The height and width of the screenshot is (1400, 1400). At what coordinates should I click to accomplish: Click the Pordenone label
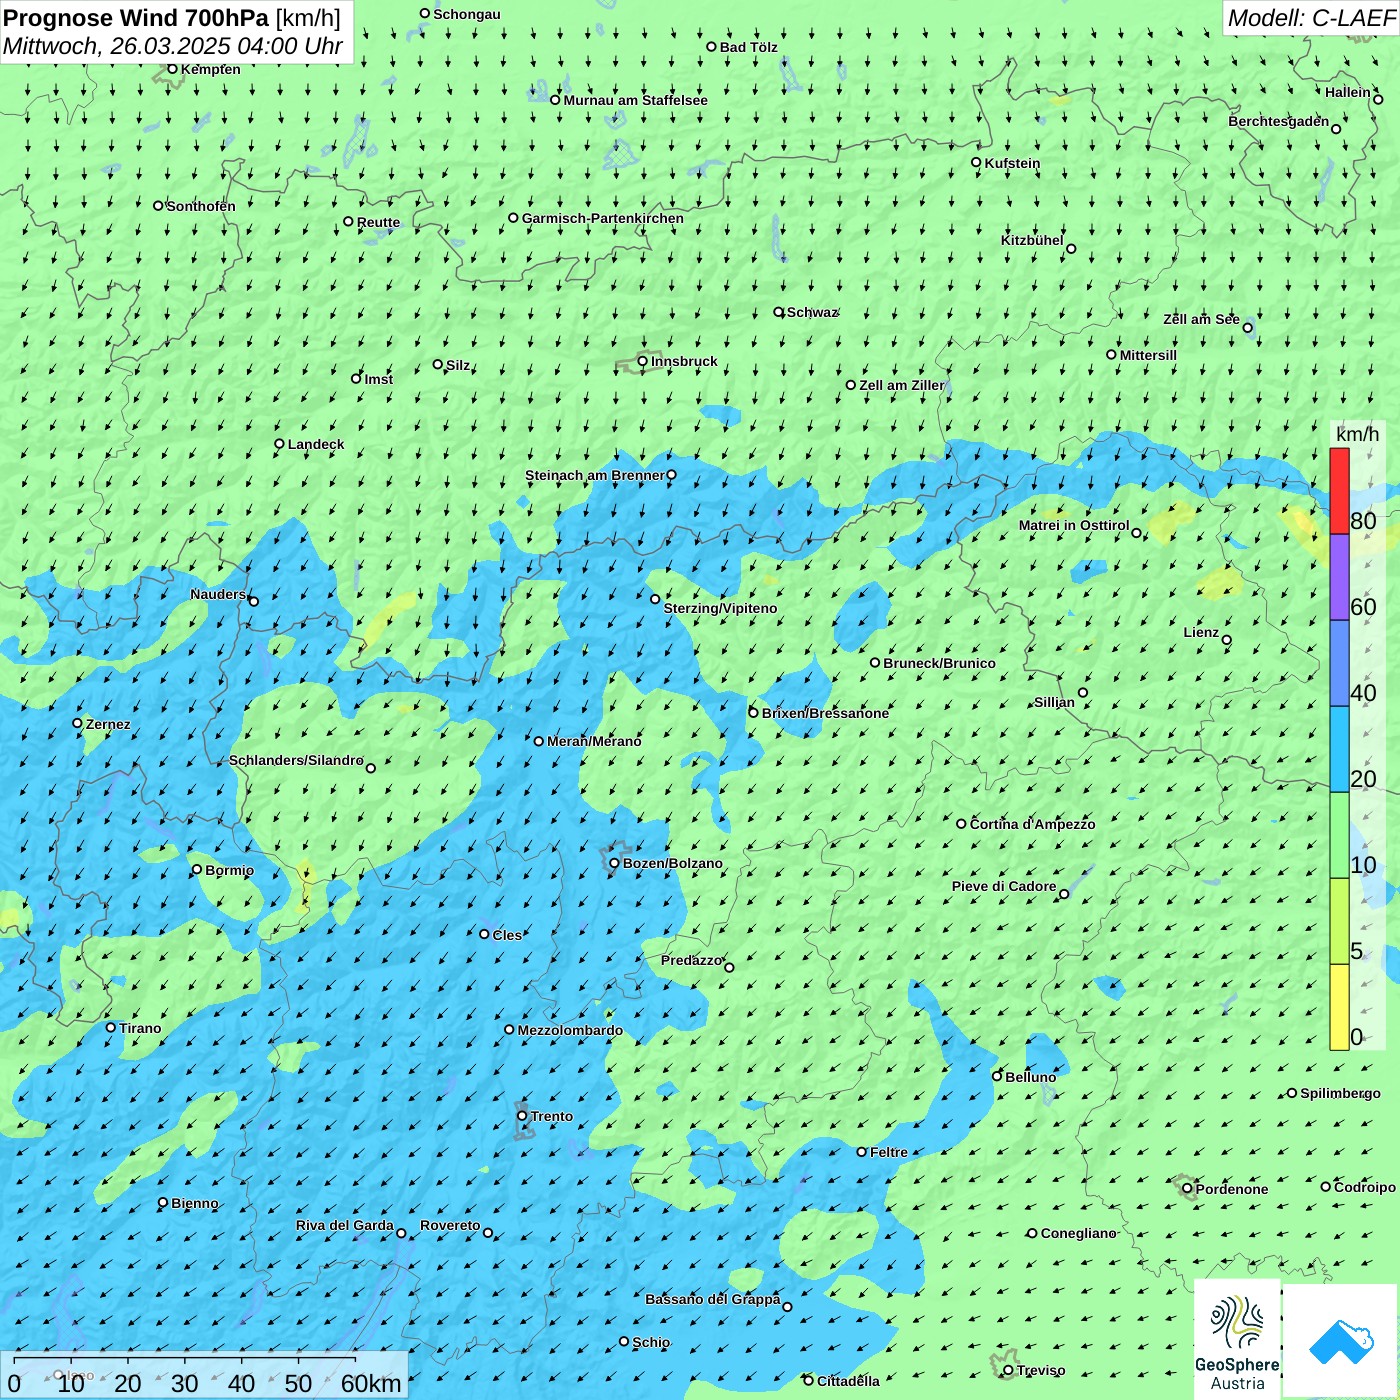point(1232,1189)
